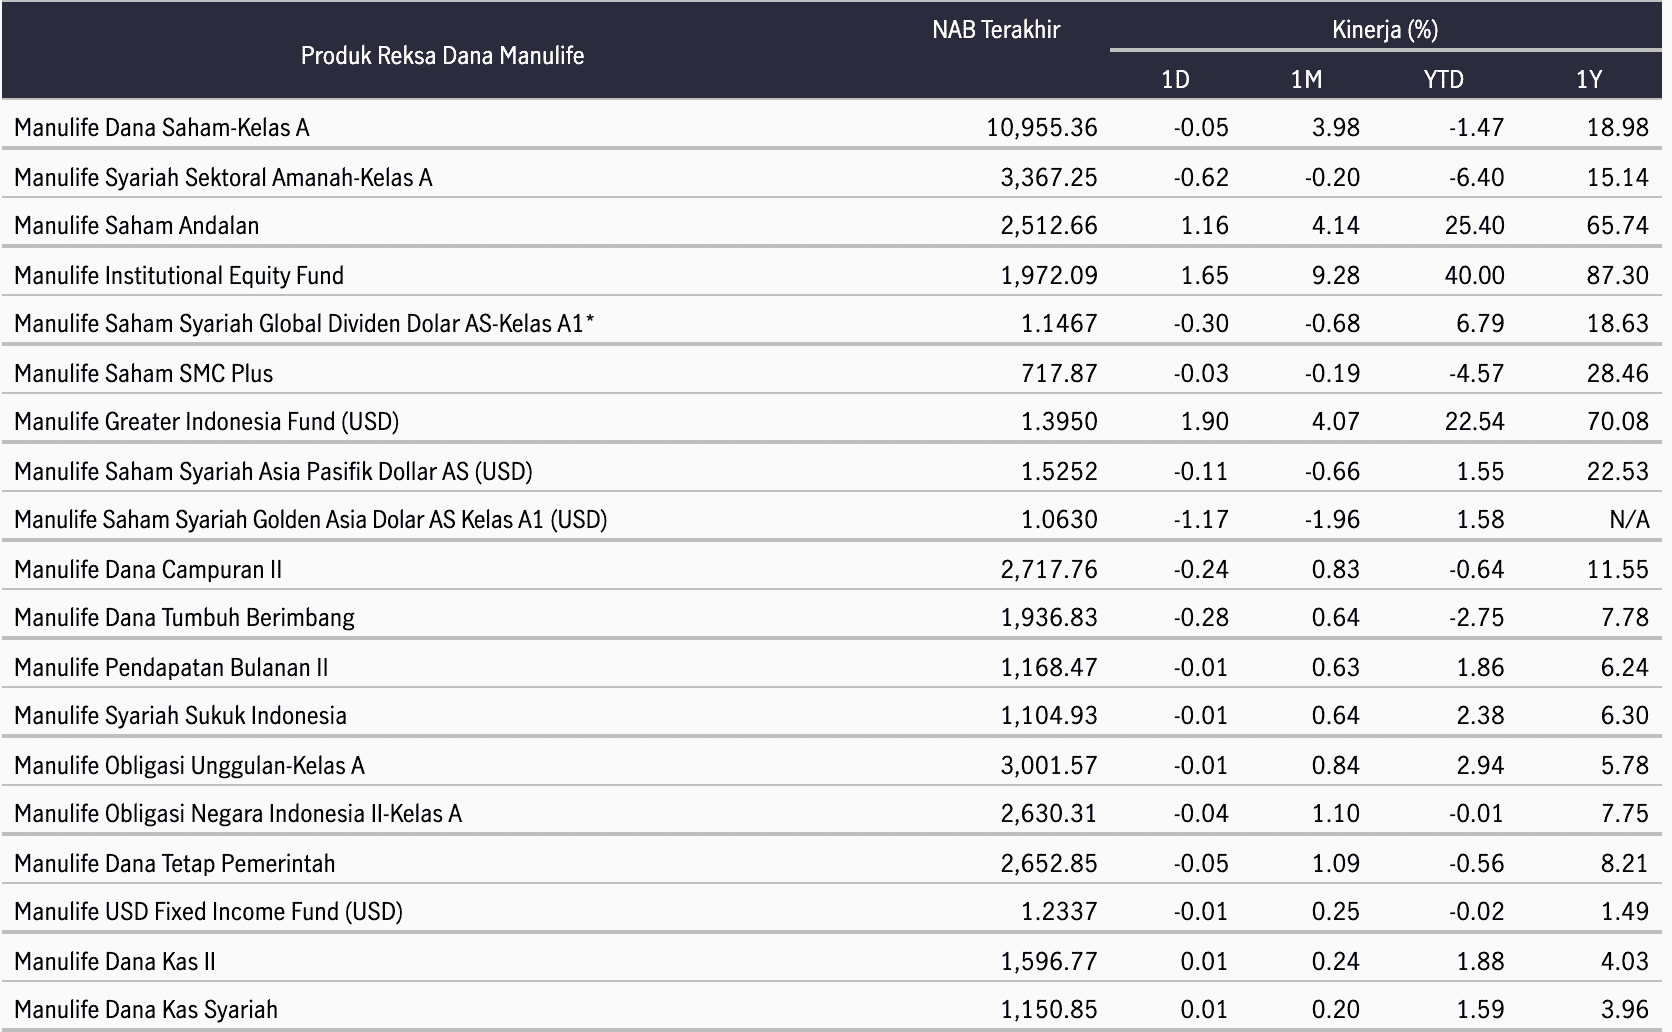Select the 1D column header
The width and height of the screenshot is (1672, 1032).
1175,79
